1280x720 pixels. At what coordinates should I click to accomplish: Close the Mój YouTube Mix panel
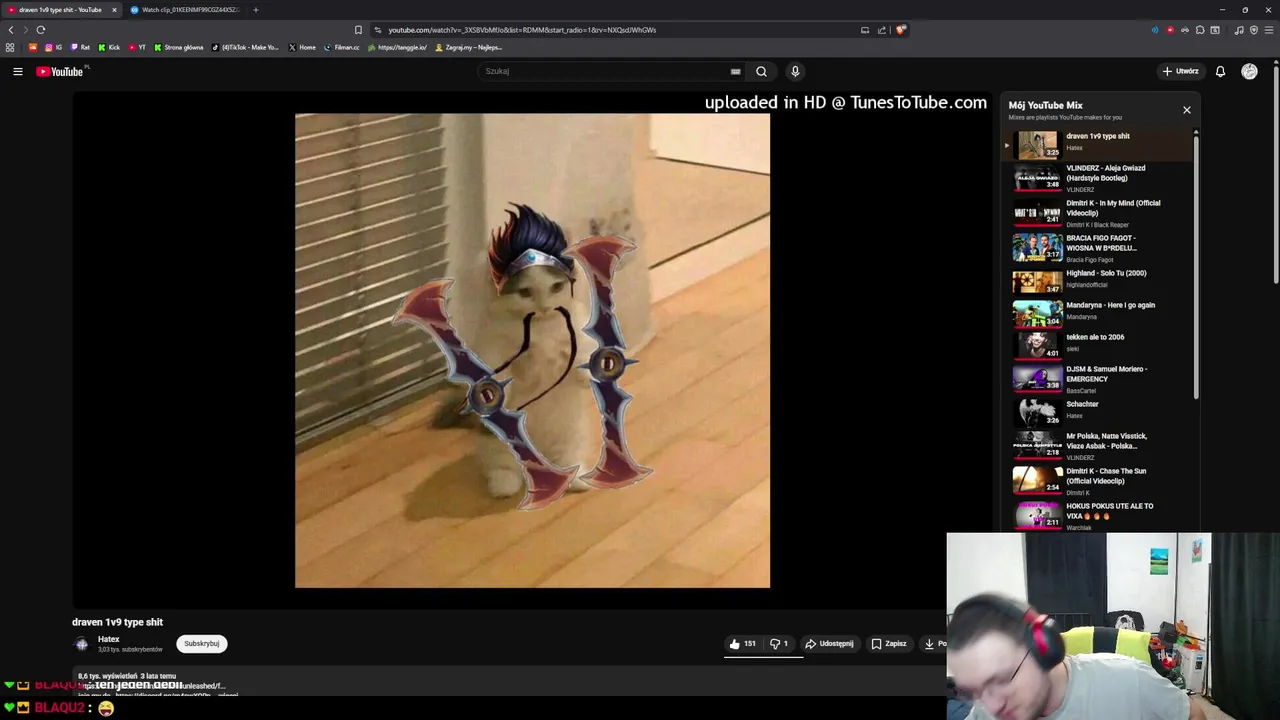1187,110
